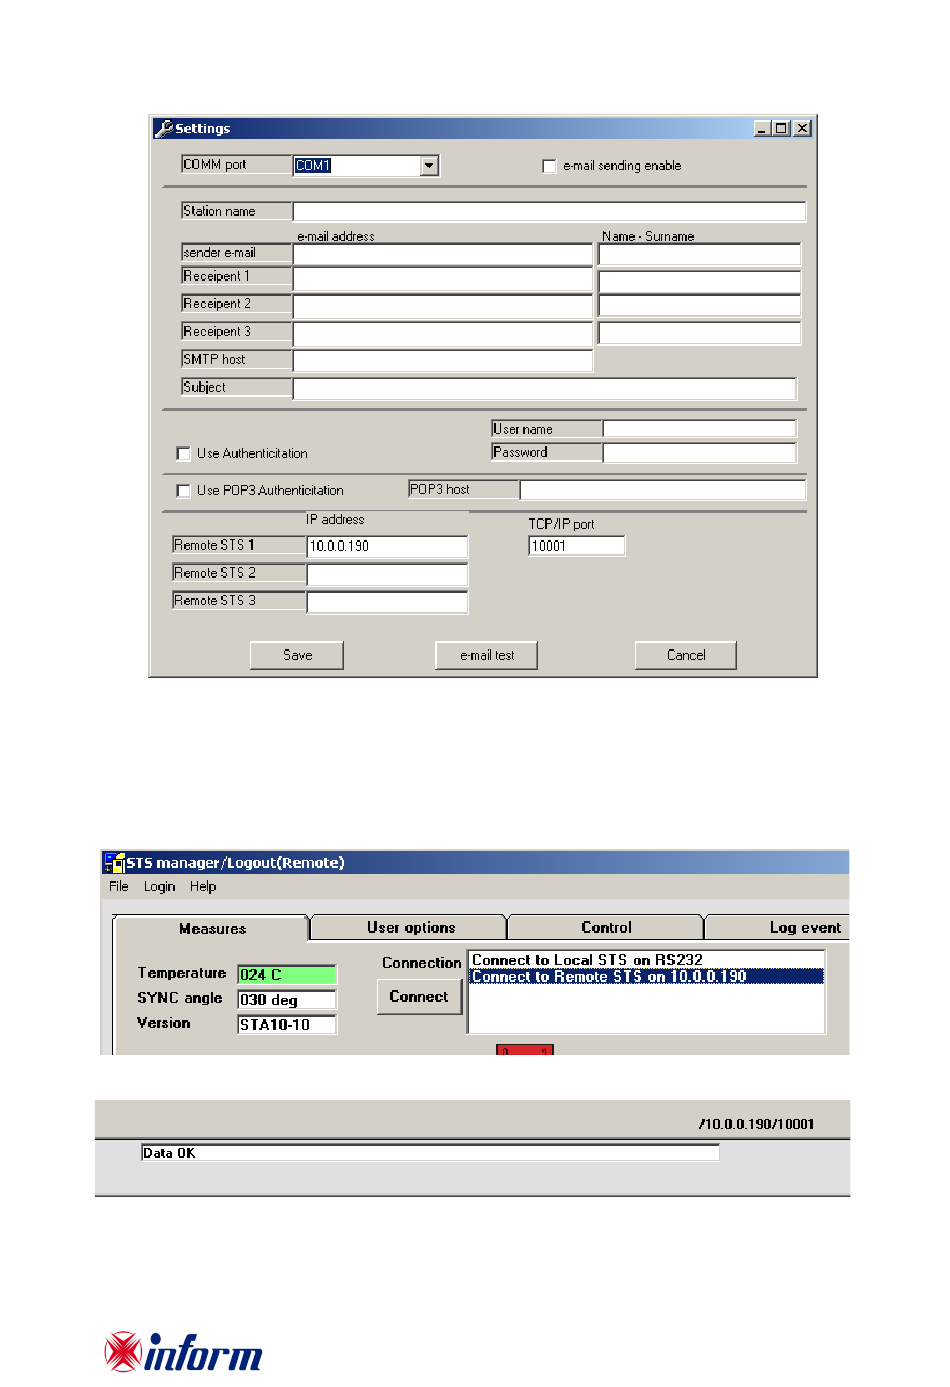The width and height of the screenshot is (950, 1387).
Task: Switch to the Control tab
Action: (x=606, y=928)
